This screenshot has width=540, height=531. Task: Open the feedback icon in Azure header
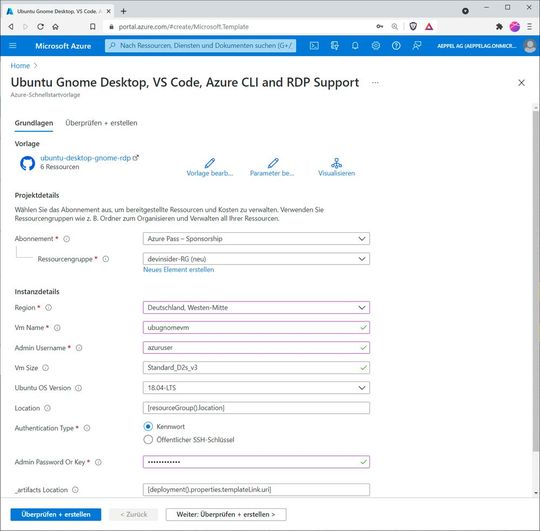pyautogui.click(x=417, y=45)
